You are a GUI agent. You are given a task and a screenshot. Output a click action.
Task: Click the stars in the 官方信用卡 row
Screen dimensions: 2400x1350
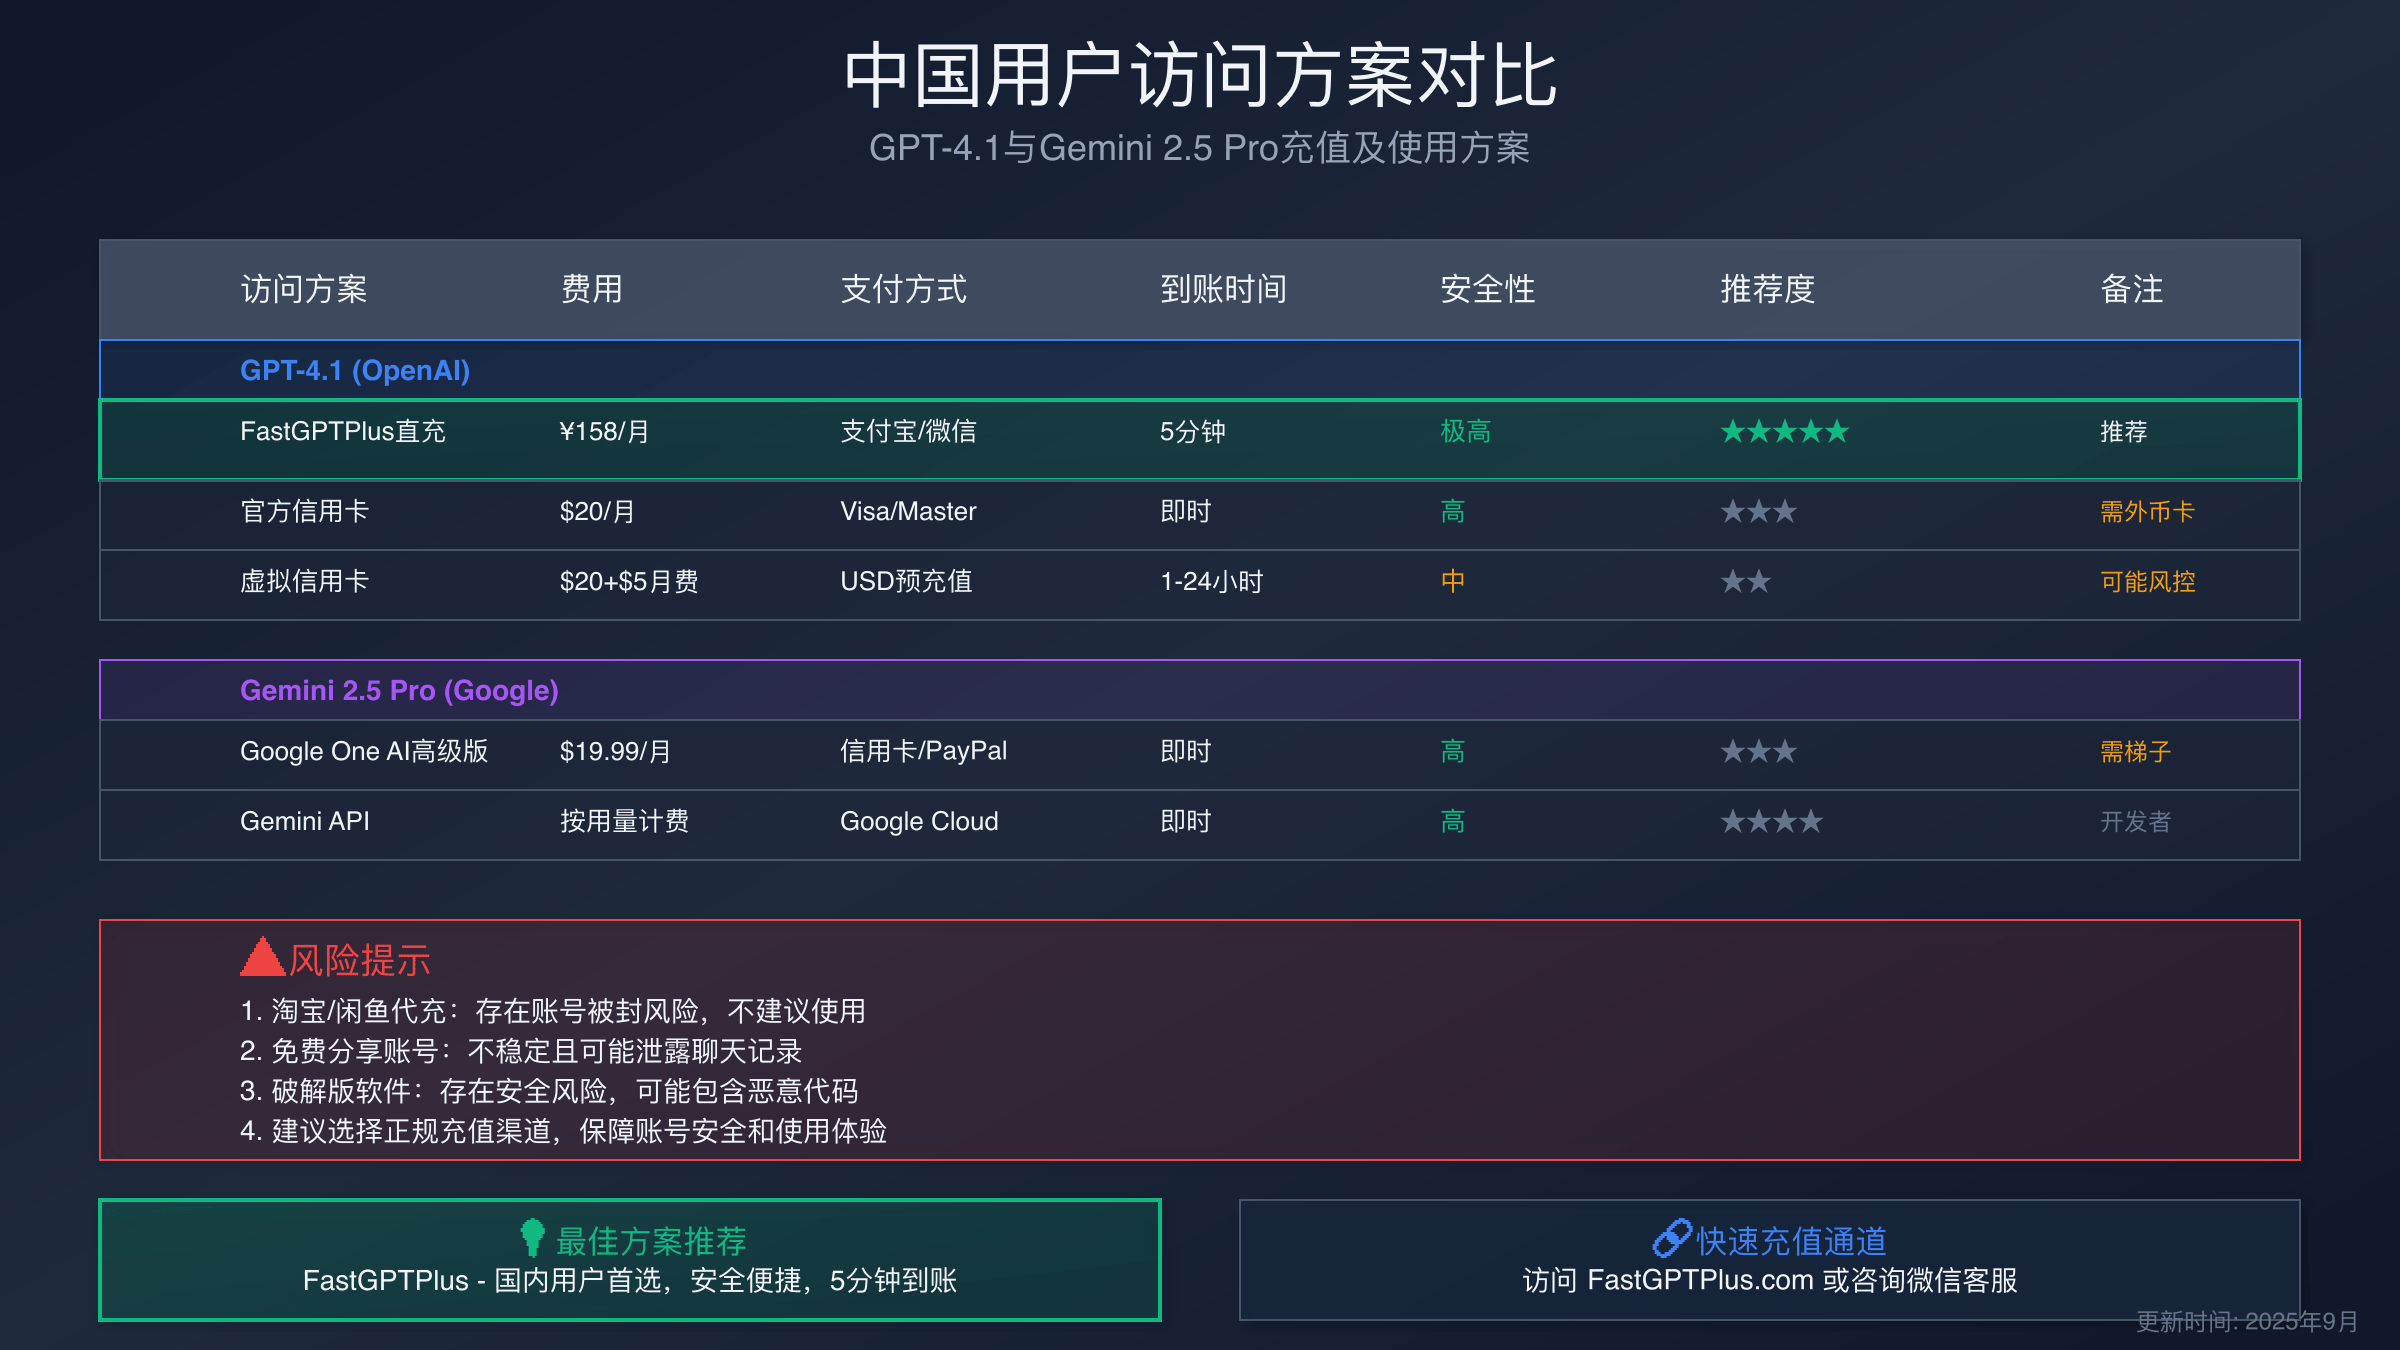1759,512
